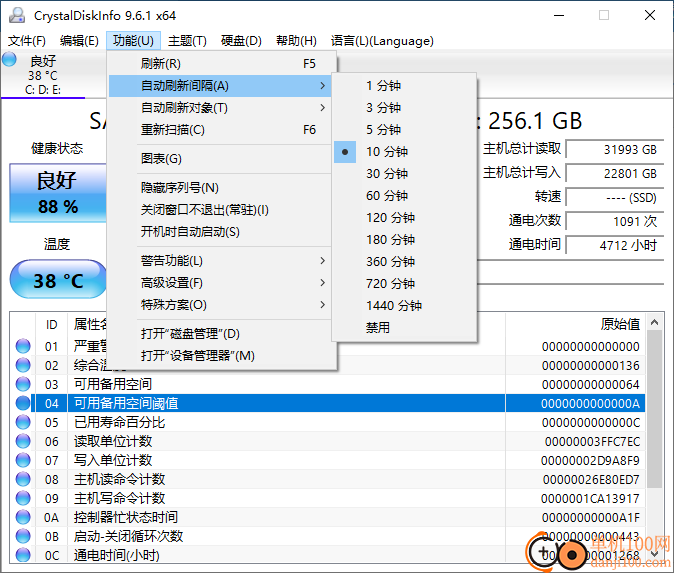Click the 1091 次 power-on count field

click(615, 221)
